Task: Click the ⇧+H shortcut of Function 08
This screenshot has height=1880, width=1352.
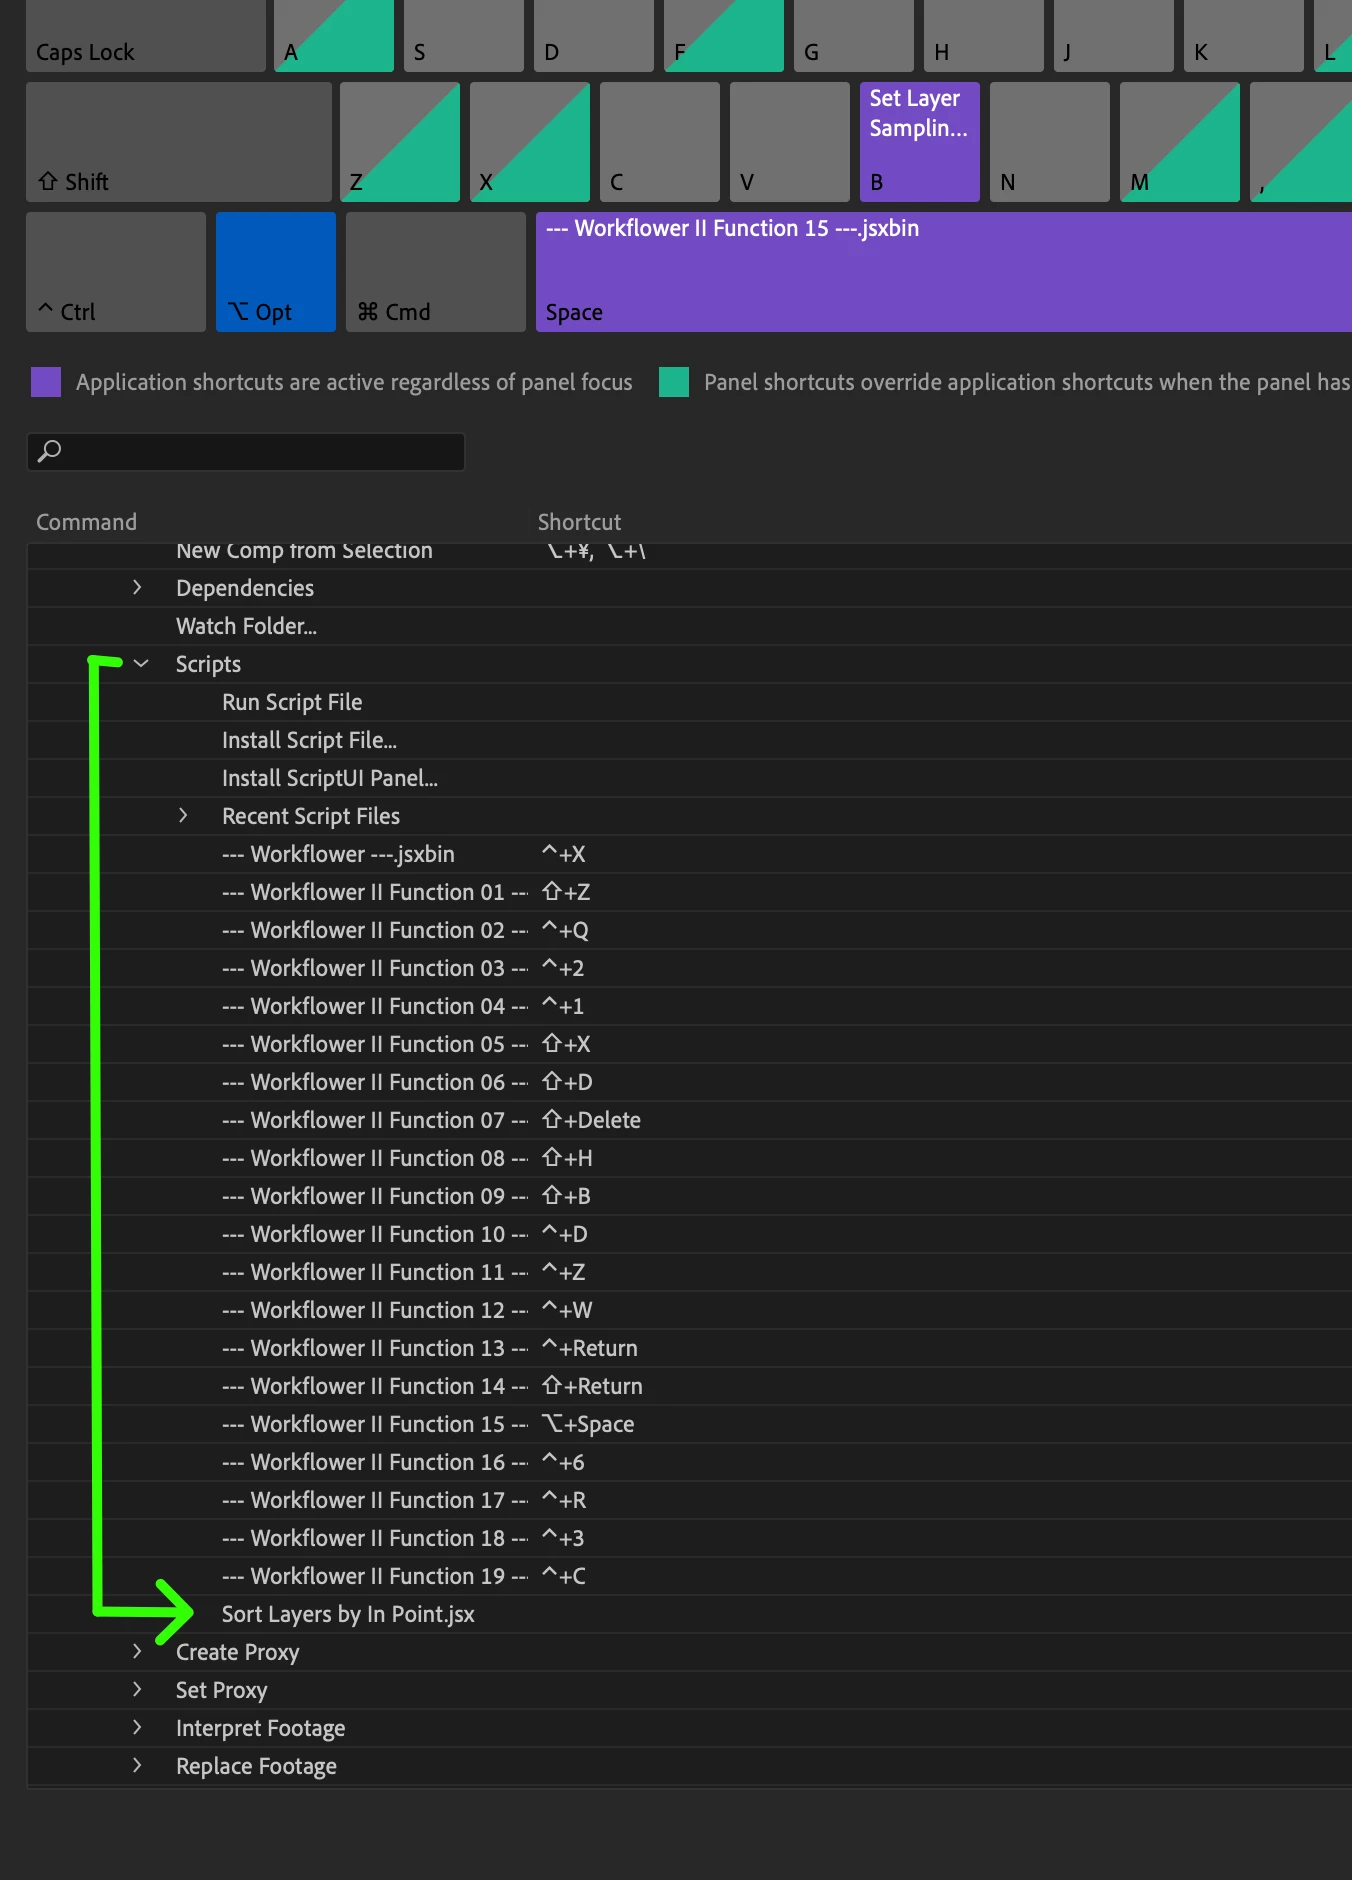Action: [x=567, y=1158]
